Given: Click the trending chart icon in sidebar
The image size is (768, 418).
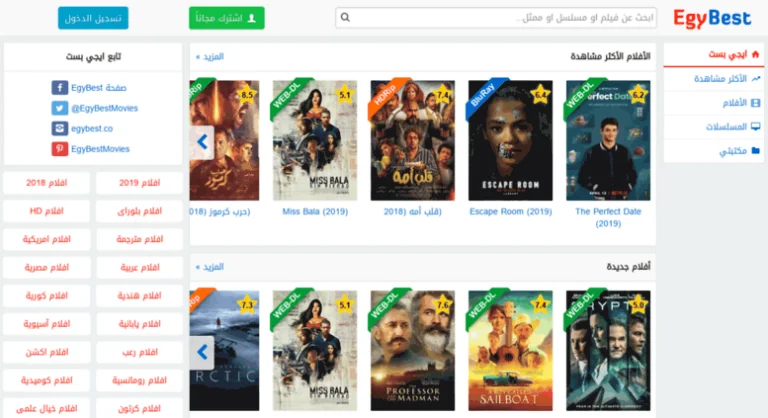Looking at the screenshot, I should click(x=756, y=78).
